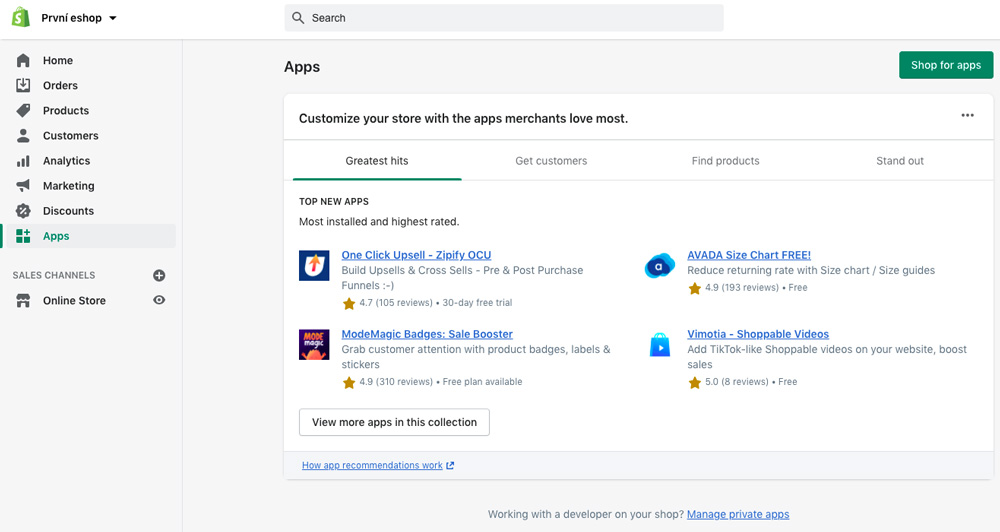Click the star icon for ModeMagic rating
This screenshot has height=532, width=1000.
click(x=349, y=383)
